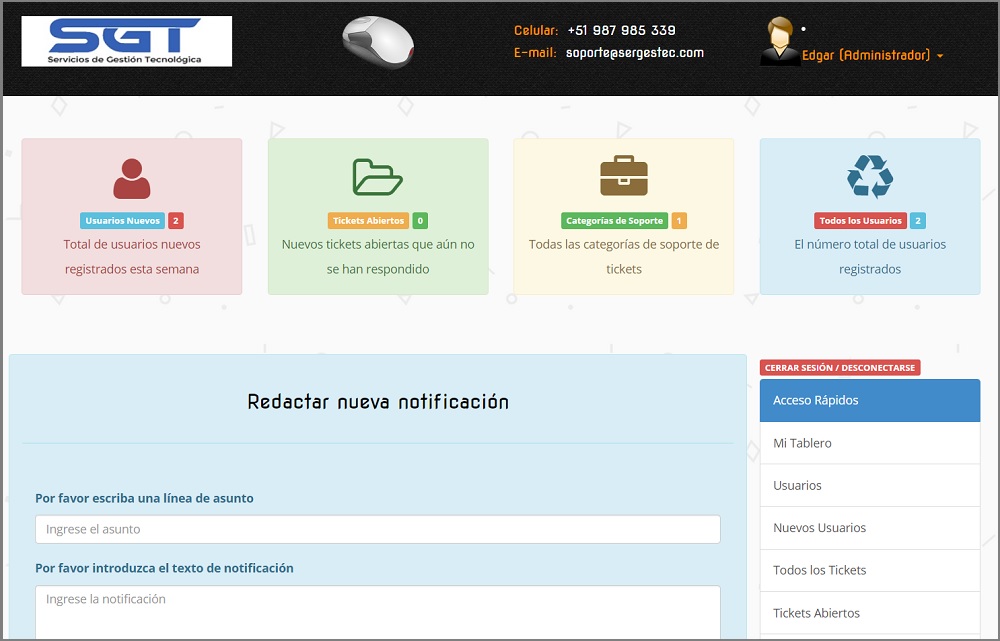
Task: Click the blue recycle arrows icon
Action: click(x=870, y=176)
